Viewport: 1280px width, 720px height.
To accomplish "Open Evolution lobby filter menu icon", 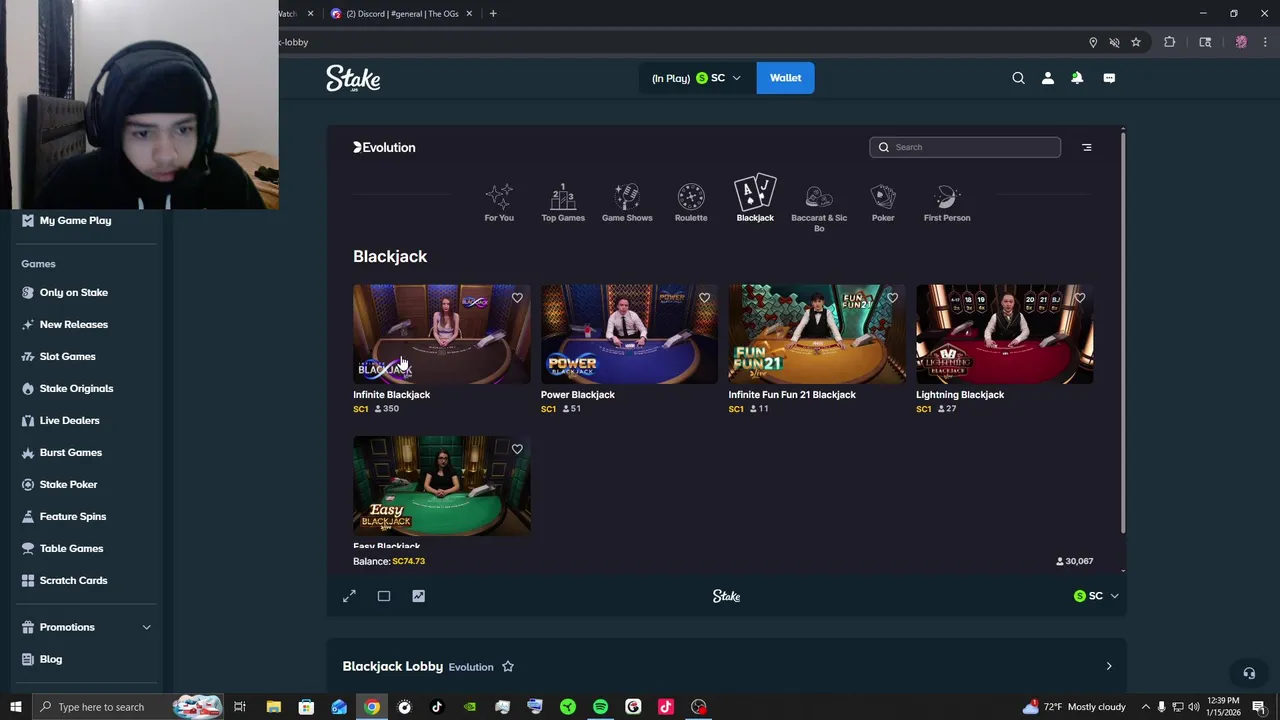I will [x=1087, y=147].
